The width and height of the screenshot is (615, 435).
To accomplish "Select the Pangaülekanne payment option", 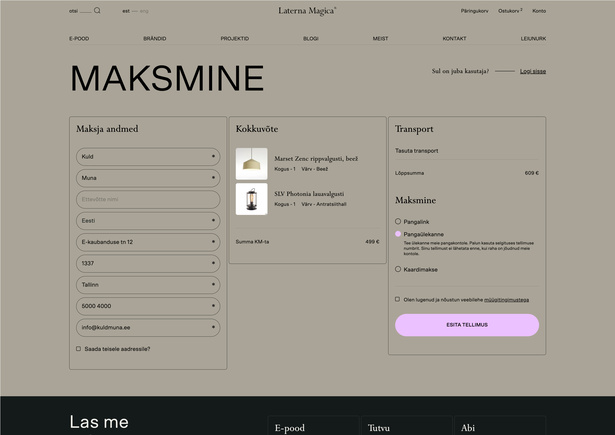I will (x=398, y=234).
